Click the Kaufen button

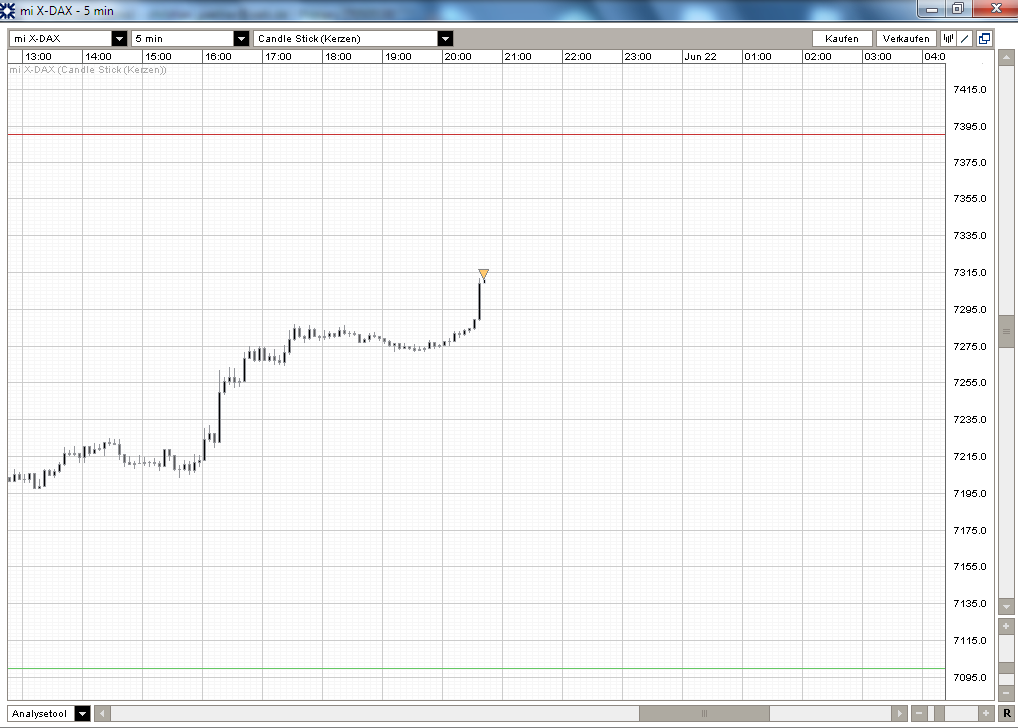click(x=841, y=38)
